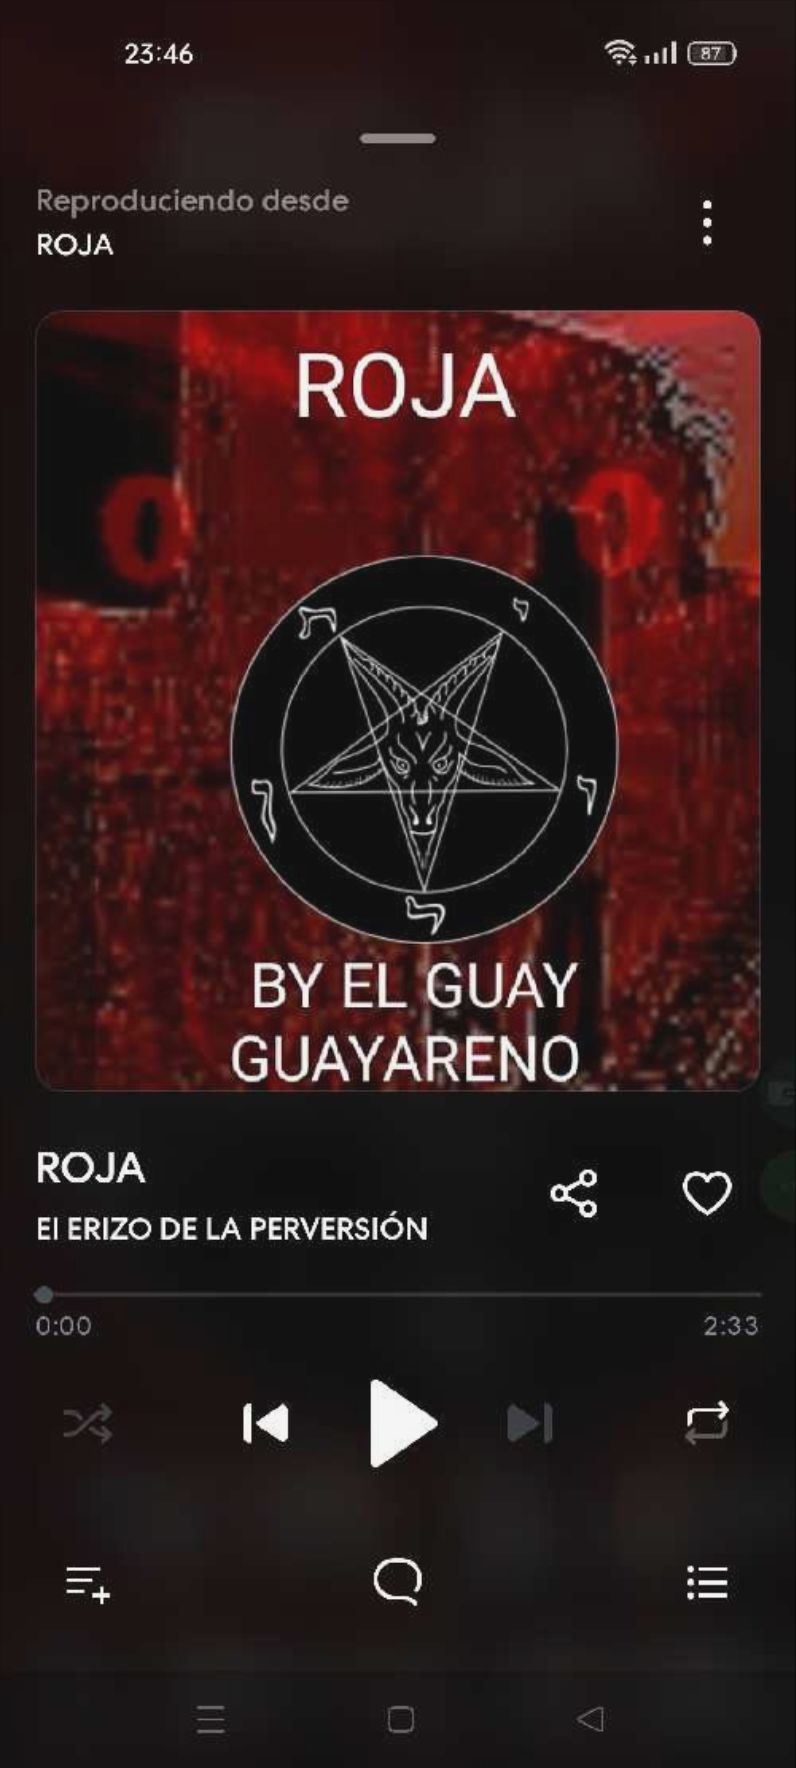Tap the Android home button
Image resolution: width=796 pixels, height=1768 pixels.
(x=401, y=1719)
